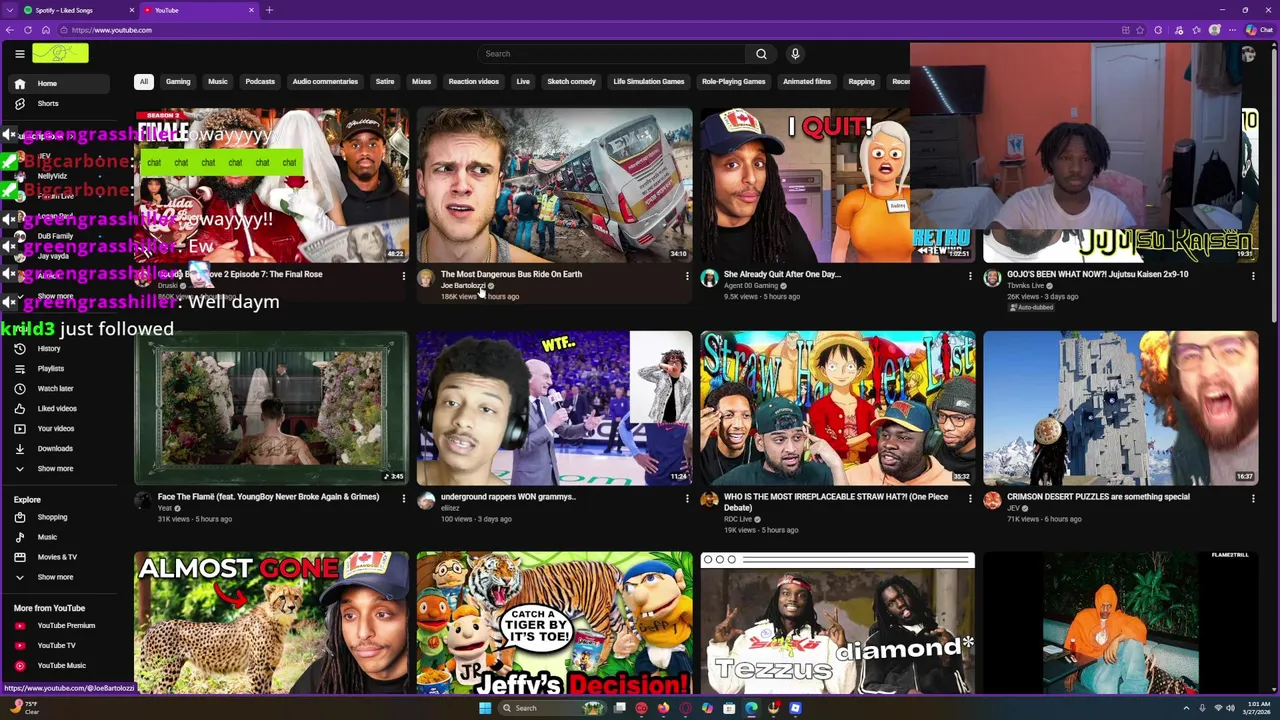Show hidden system tray icons chevron
Viewport: 1280px width, 720px height.
(1185, 708)
